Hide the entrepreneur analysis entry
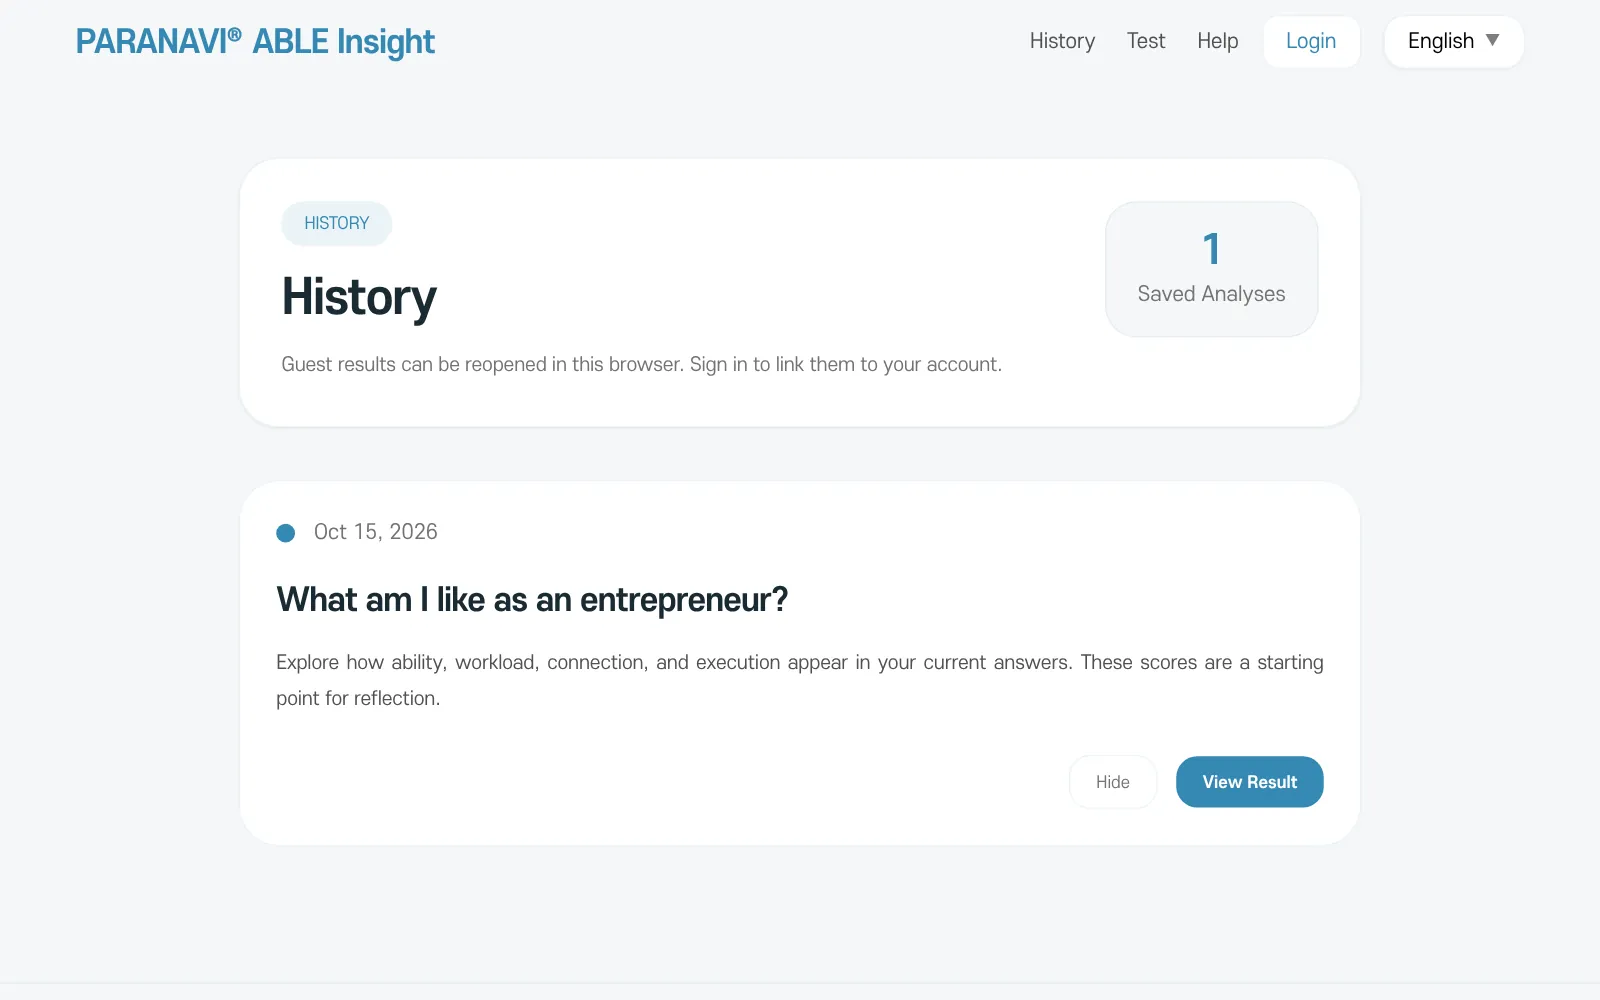This screenshot has height=1000, width=1600. (x=1113, y=782)
